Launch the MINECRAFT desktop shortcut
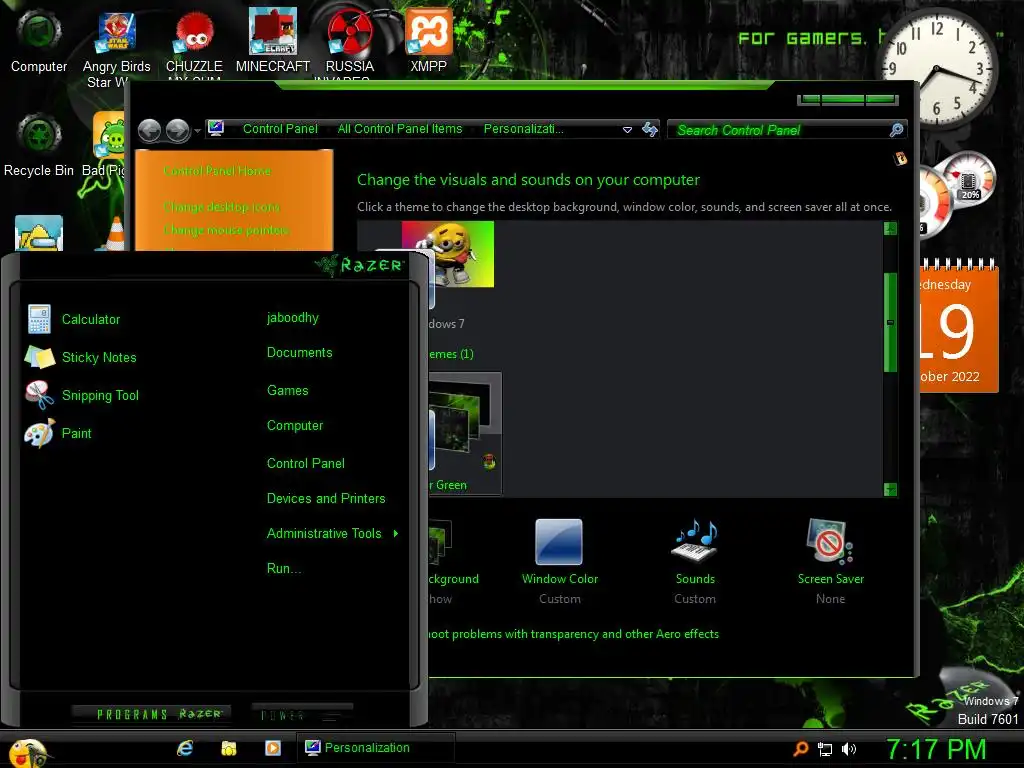This screenshot has height=768, width=1024. [x=272, y=40]
